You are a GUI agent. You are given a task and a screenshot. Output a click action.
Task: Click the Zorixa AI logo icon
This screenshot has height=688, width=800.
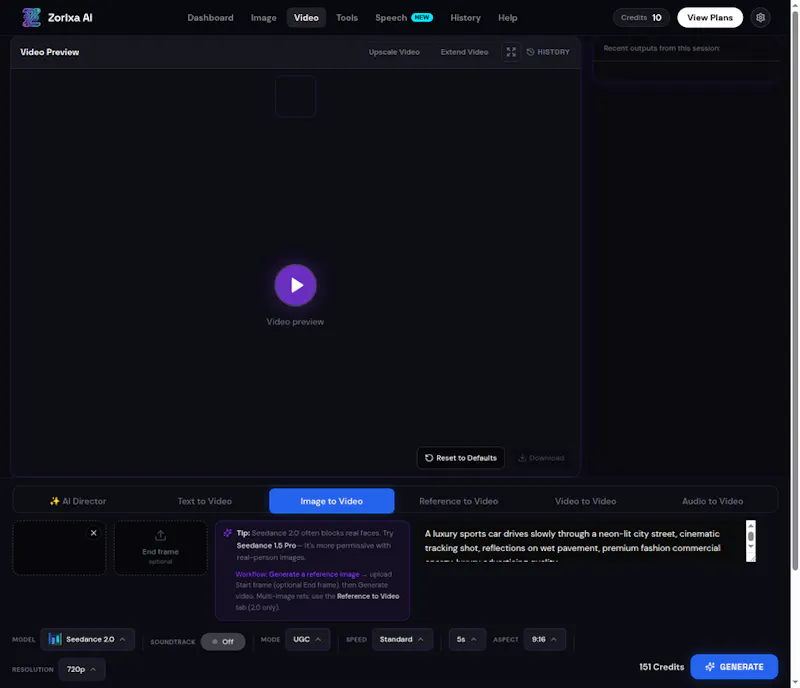pos(31,17)
